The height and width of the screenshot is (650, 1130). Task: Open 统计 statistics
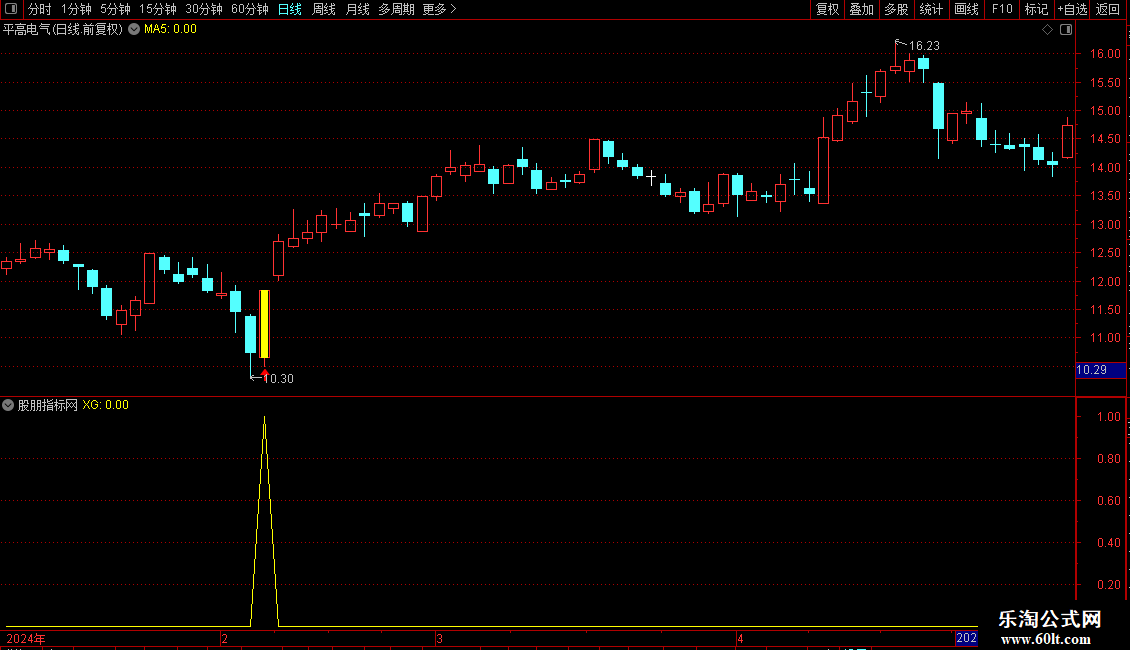(931, 9)
